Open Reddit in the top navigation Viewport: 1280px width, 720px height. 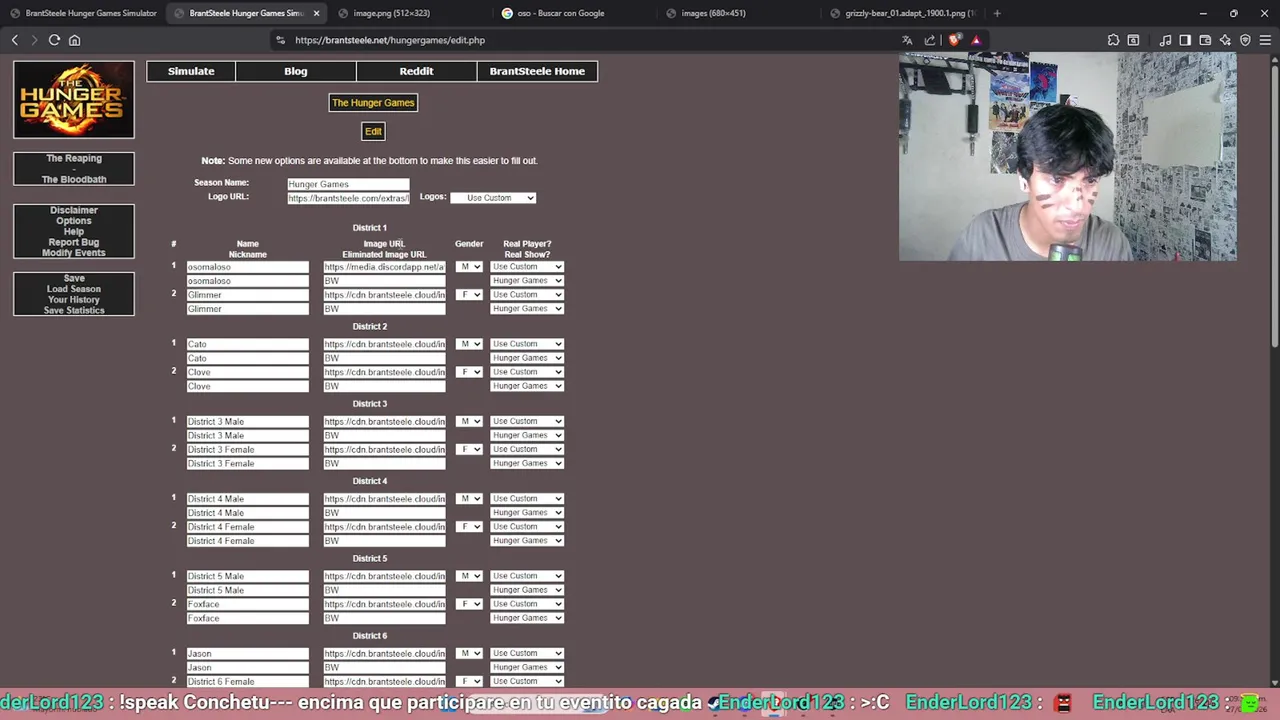416,71
